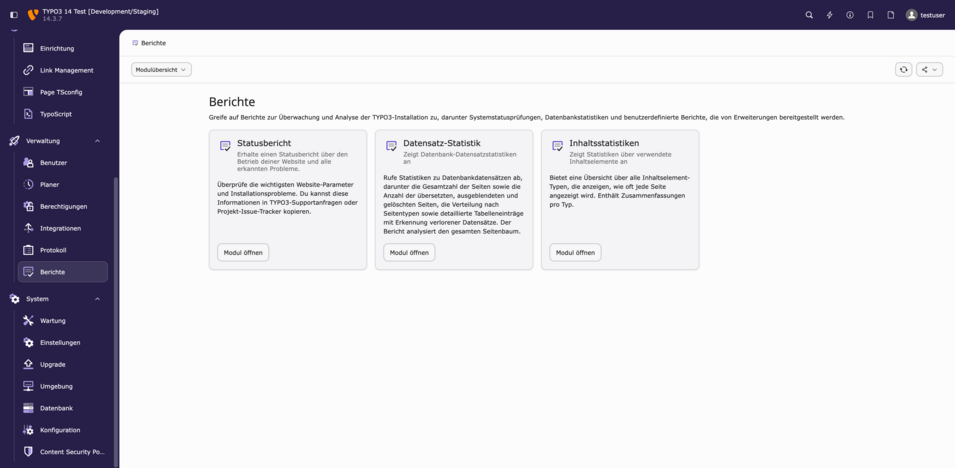Click the Einstellungen gear icon
Image resolution: width=955 pixels, height=468 pixels.
click(x=28, y=342)
